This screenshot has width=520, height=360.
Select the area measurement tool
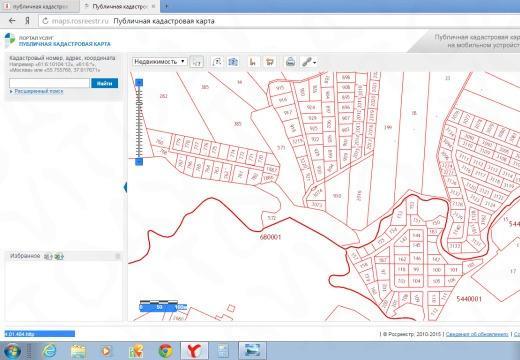click(x=270, y=62)
